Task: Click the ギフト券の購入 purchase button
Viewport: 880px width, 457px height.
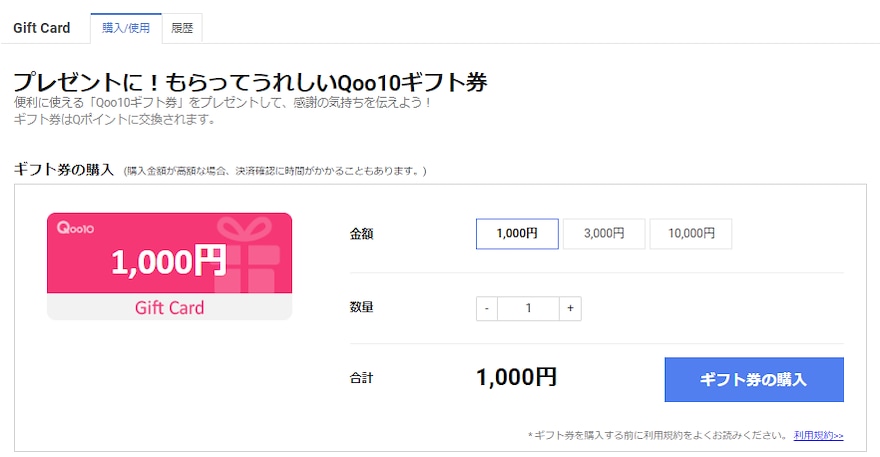Action: pos(754,380)
